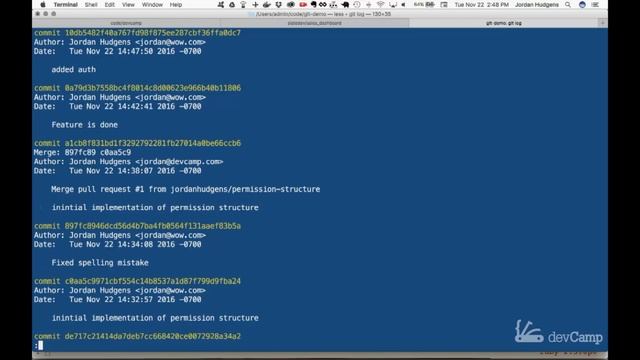640x360 pixels.
Task: Click commit hash 10db5482f40a767fd98f875ee287cbf36ffa0dc7
Action: [153, 33]
